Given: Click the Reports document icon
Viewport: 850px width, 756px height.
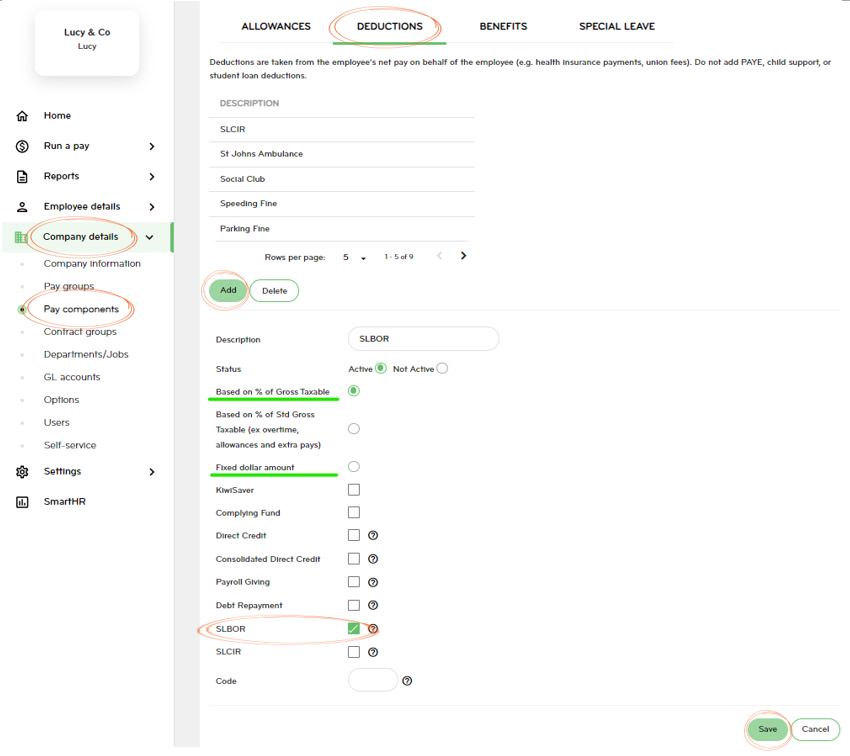Looking at the screenshot, I should (22, 177).
